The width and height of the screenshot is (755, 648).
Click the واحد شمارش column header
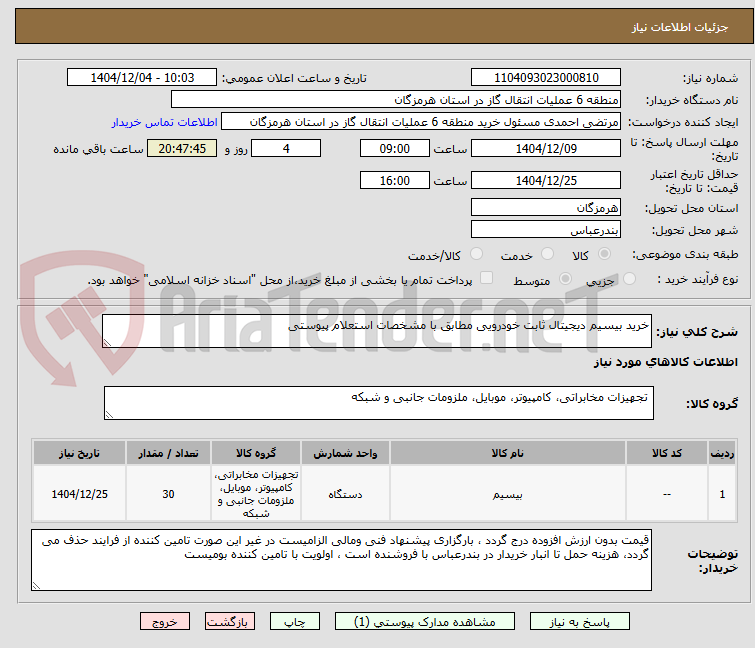pos(345,453)
